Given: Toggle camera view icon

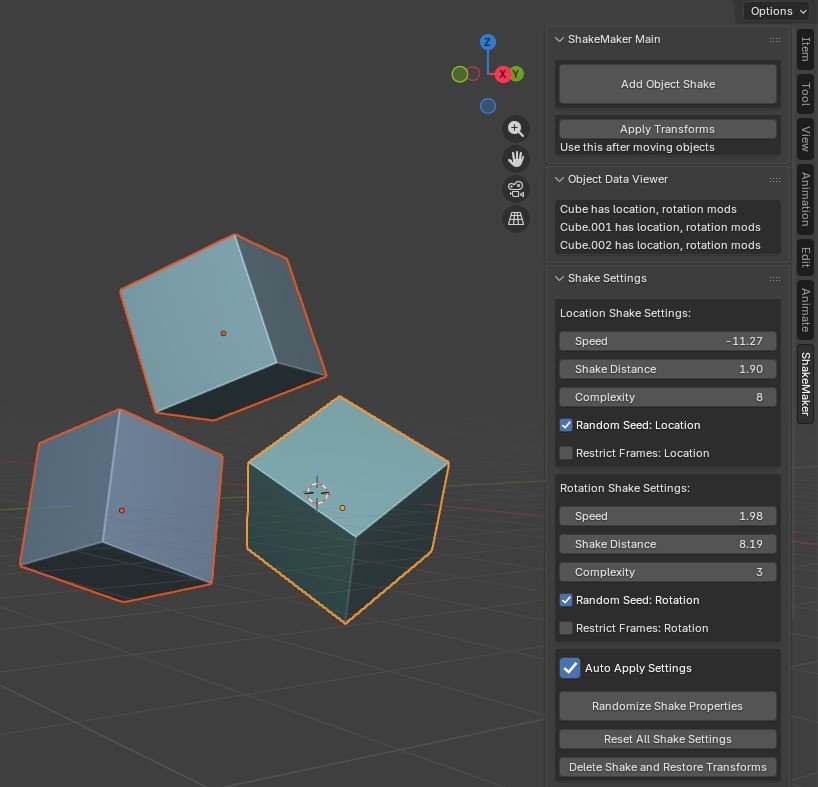Looking at the screenshot, I should pos(516,189).
